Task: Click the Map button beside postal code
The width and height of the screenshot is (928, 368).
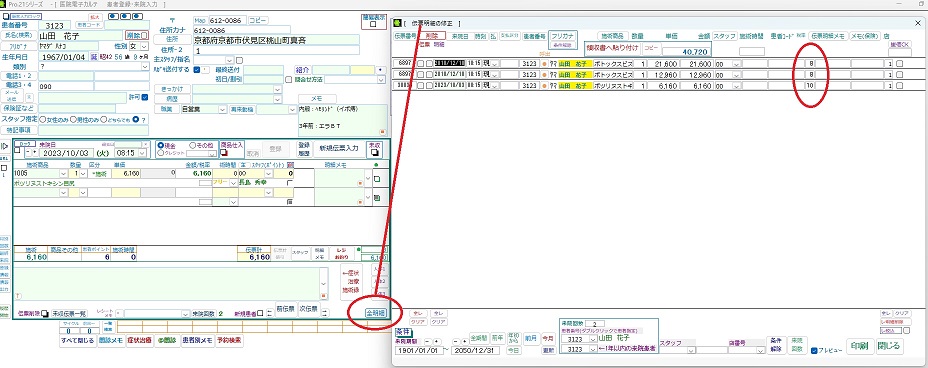Action: [199, 20]
